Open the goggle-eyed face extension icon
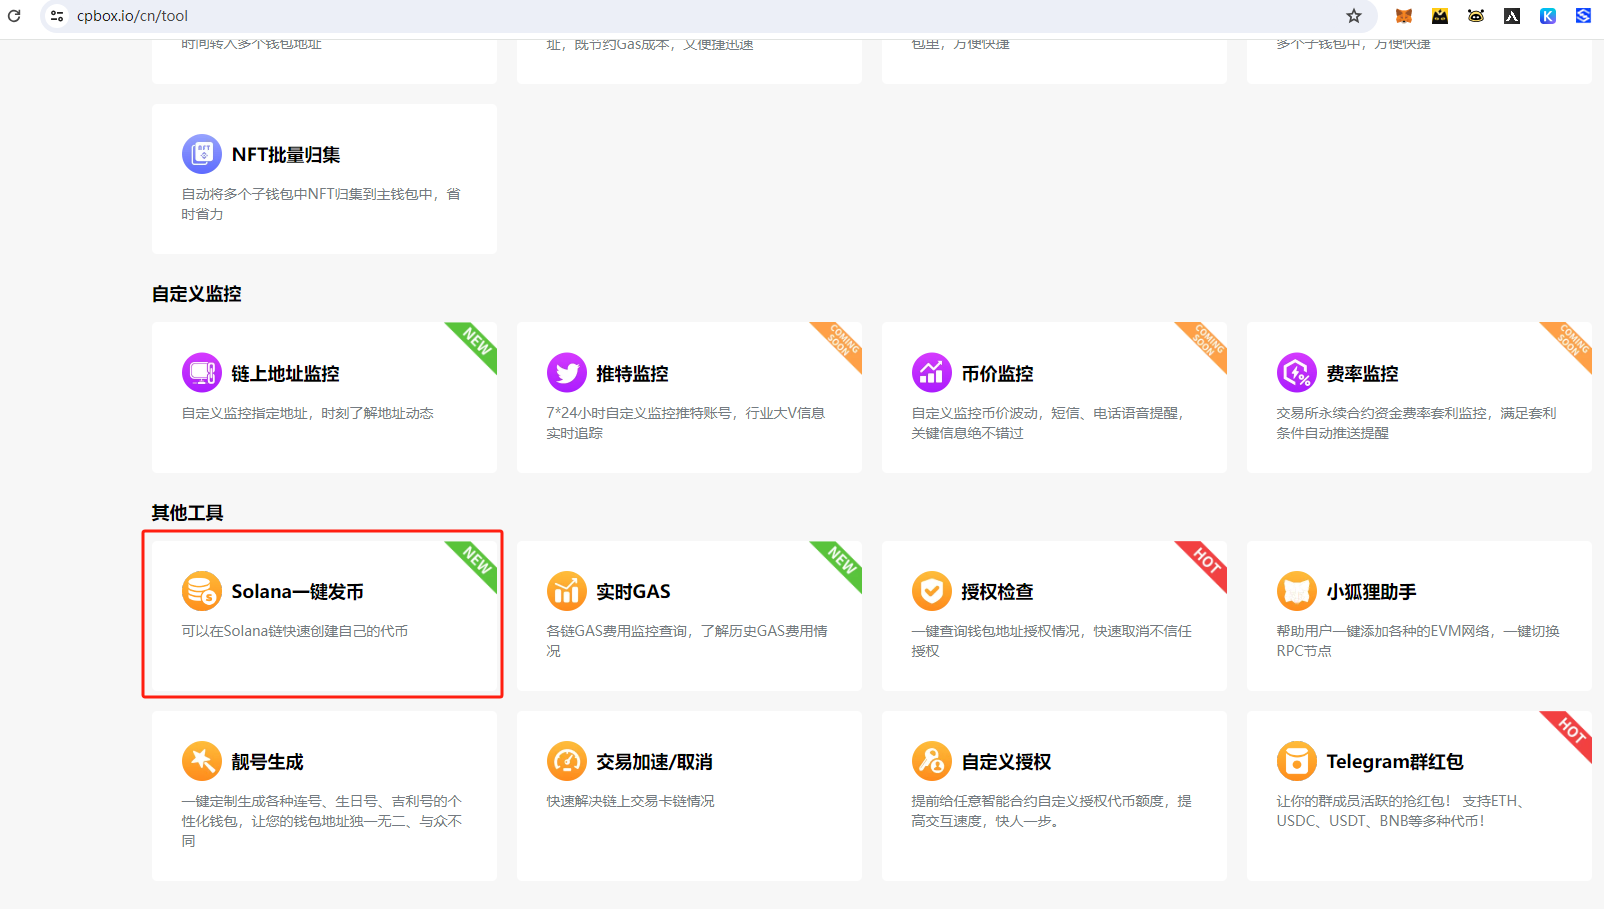 click(1476, 16)
